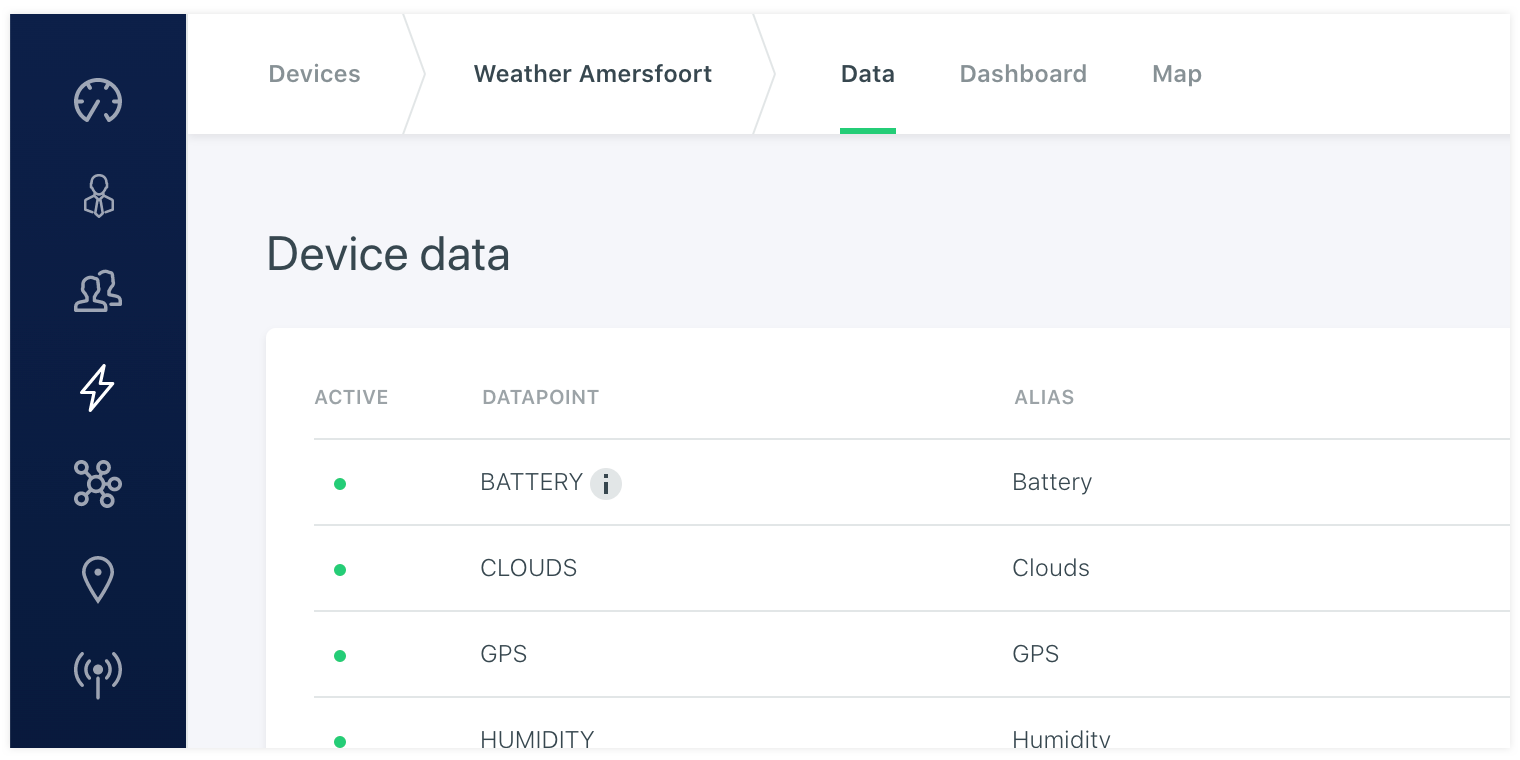This screenshot has width=1520, height=760.
Task: Toggle the active dot for BATTERY row
Action: point(340,484)
